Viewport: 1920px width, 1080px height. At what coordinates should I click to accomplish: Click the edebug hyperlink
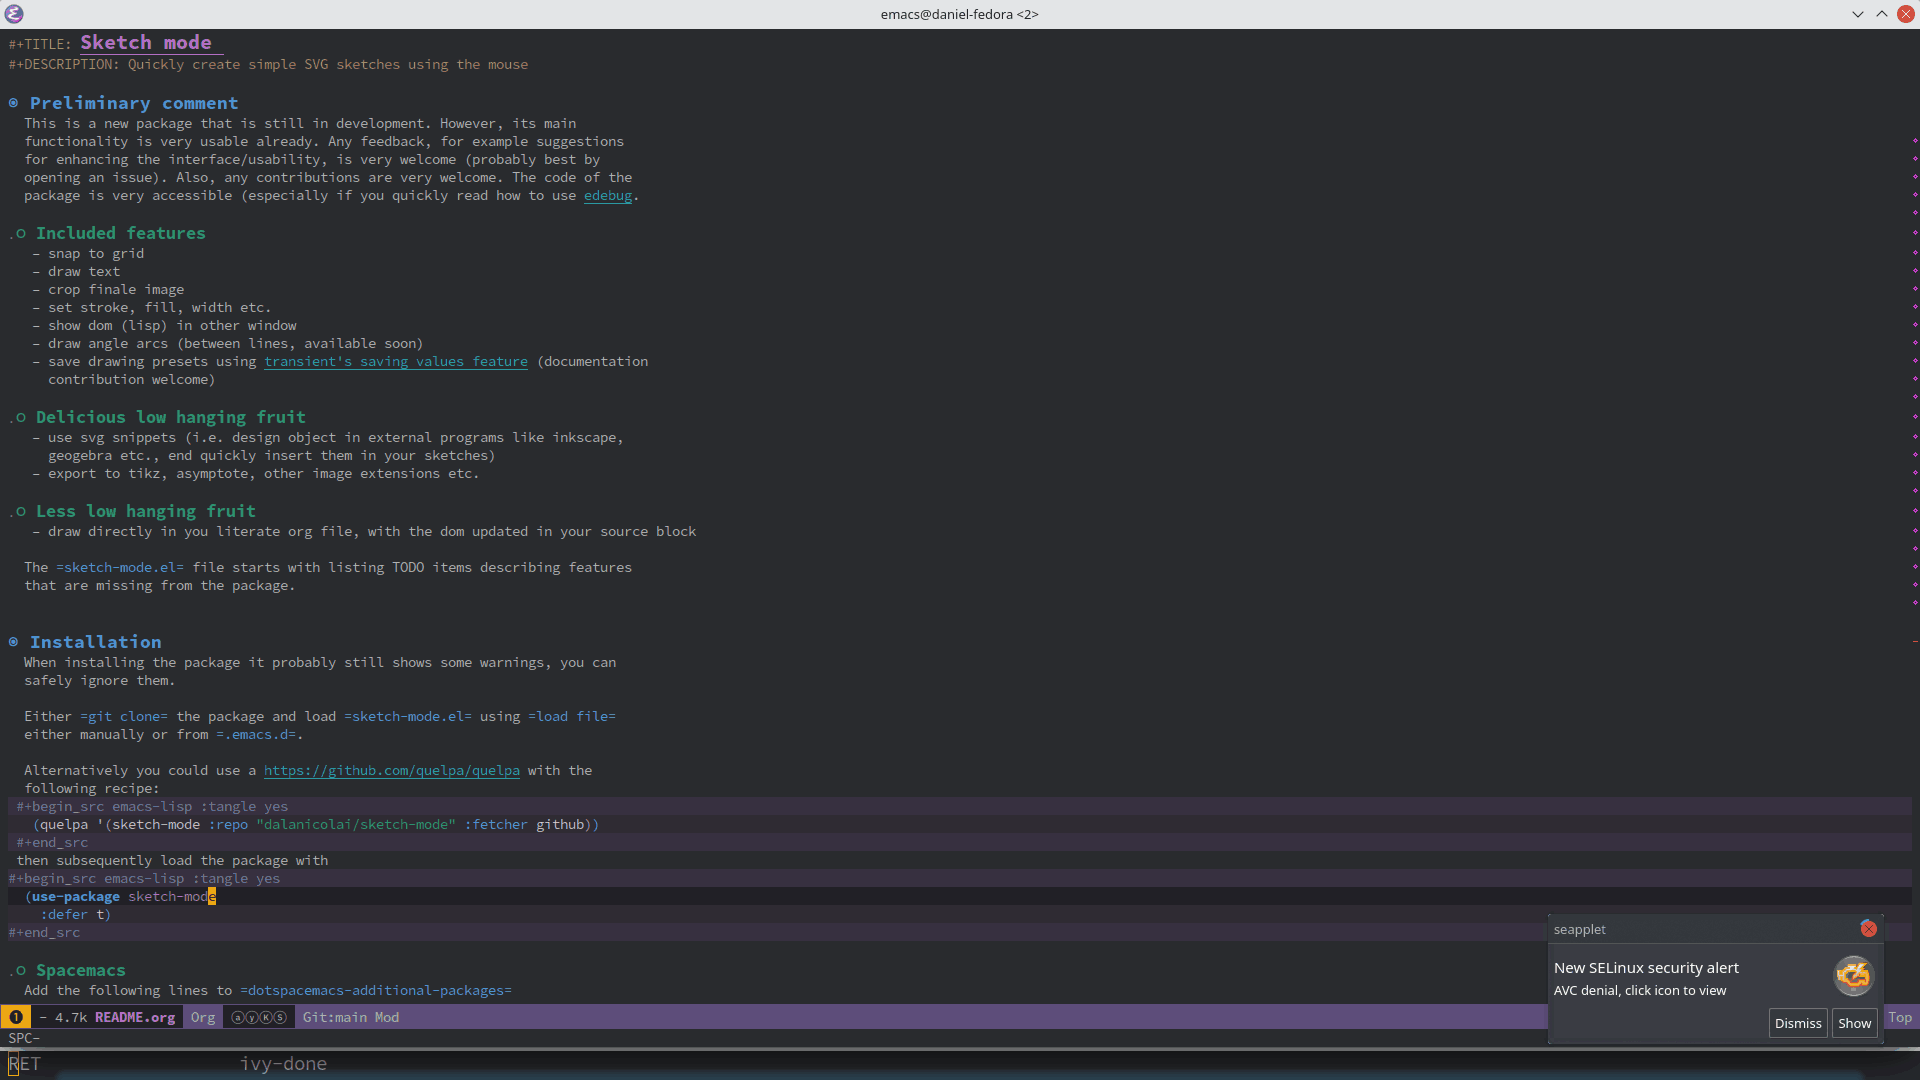pos(608,195)
